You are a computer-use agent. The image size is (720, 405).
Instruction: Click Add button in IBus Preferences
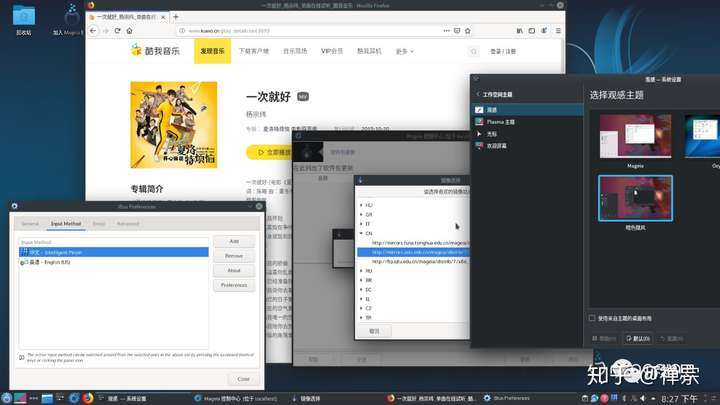point(234,241)
